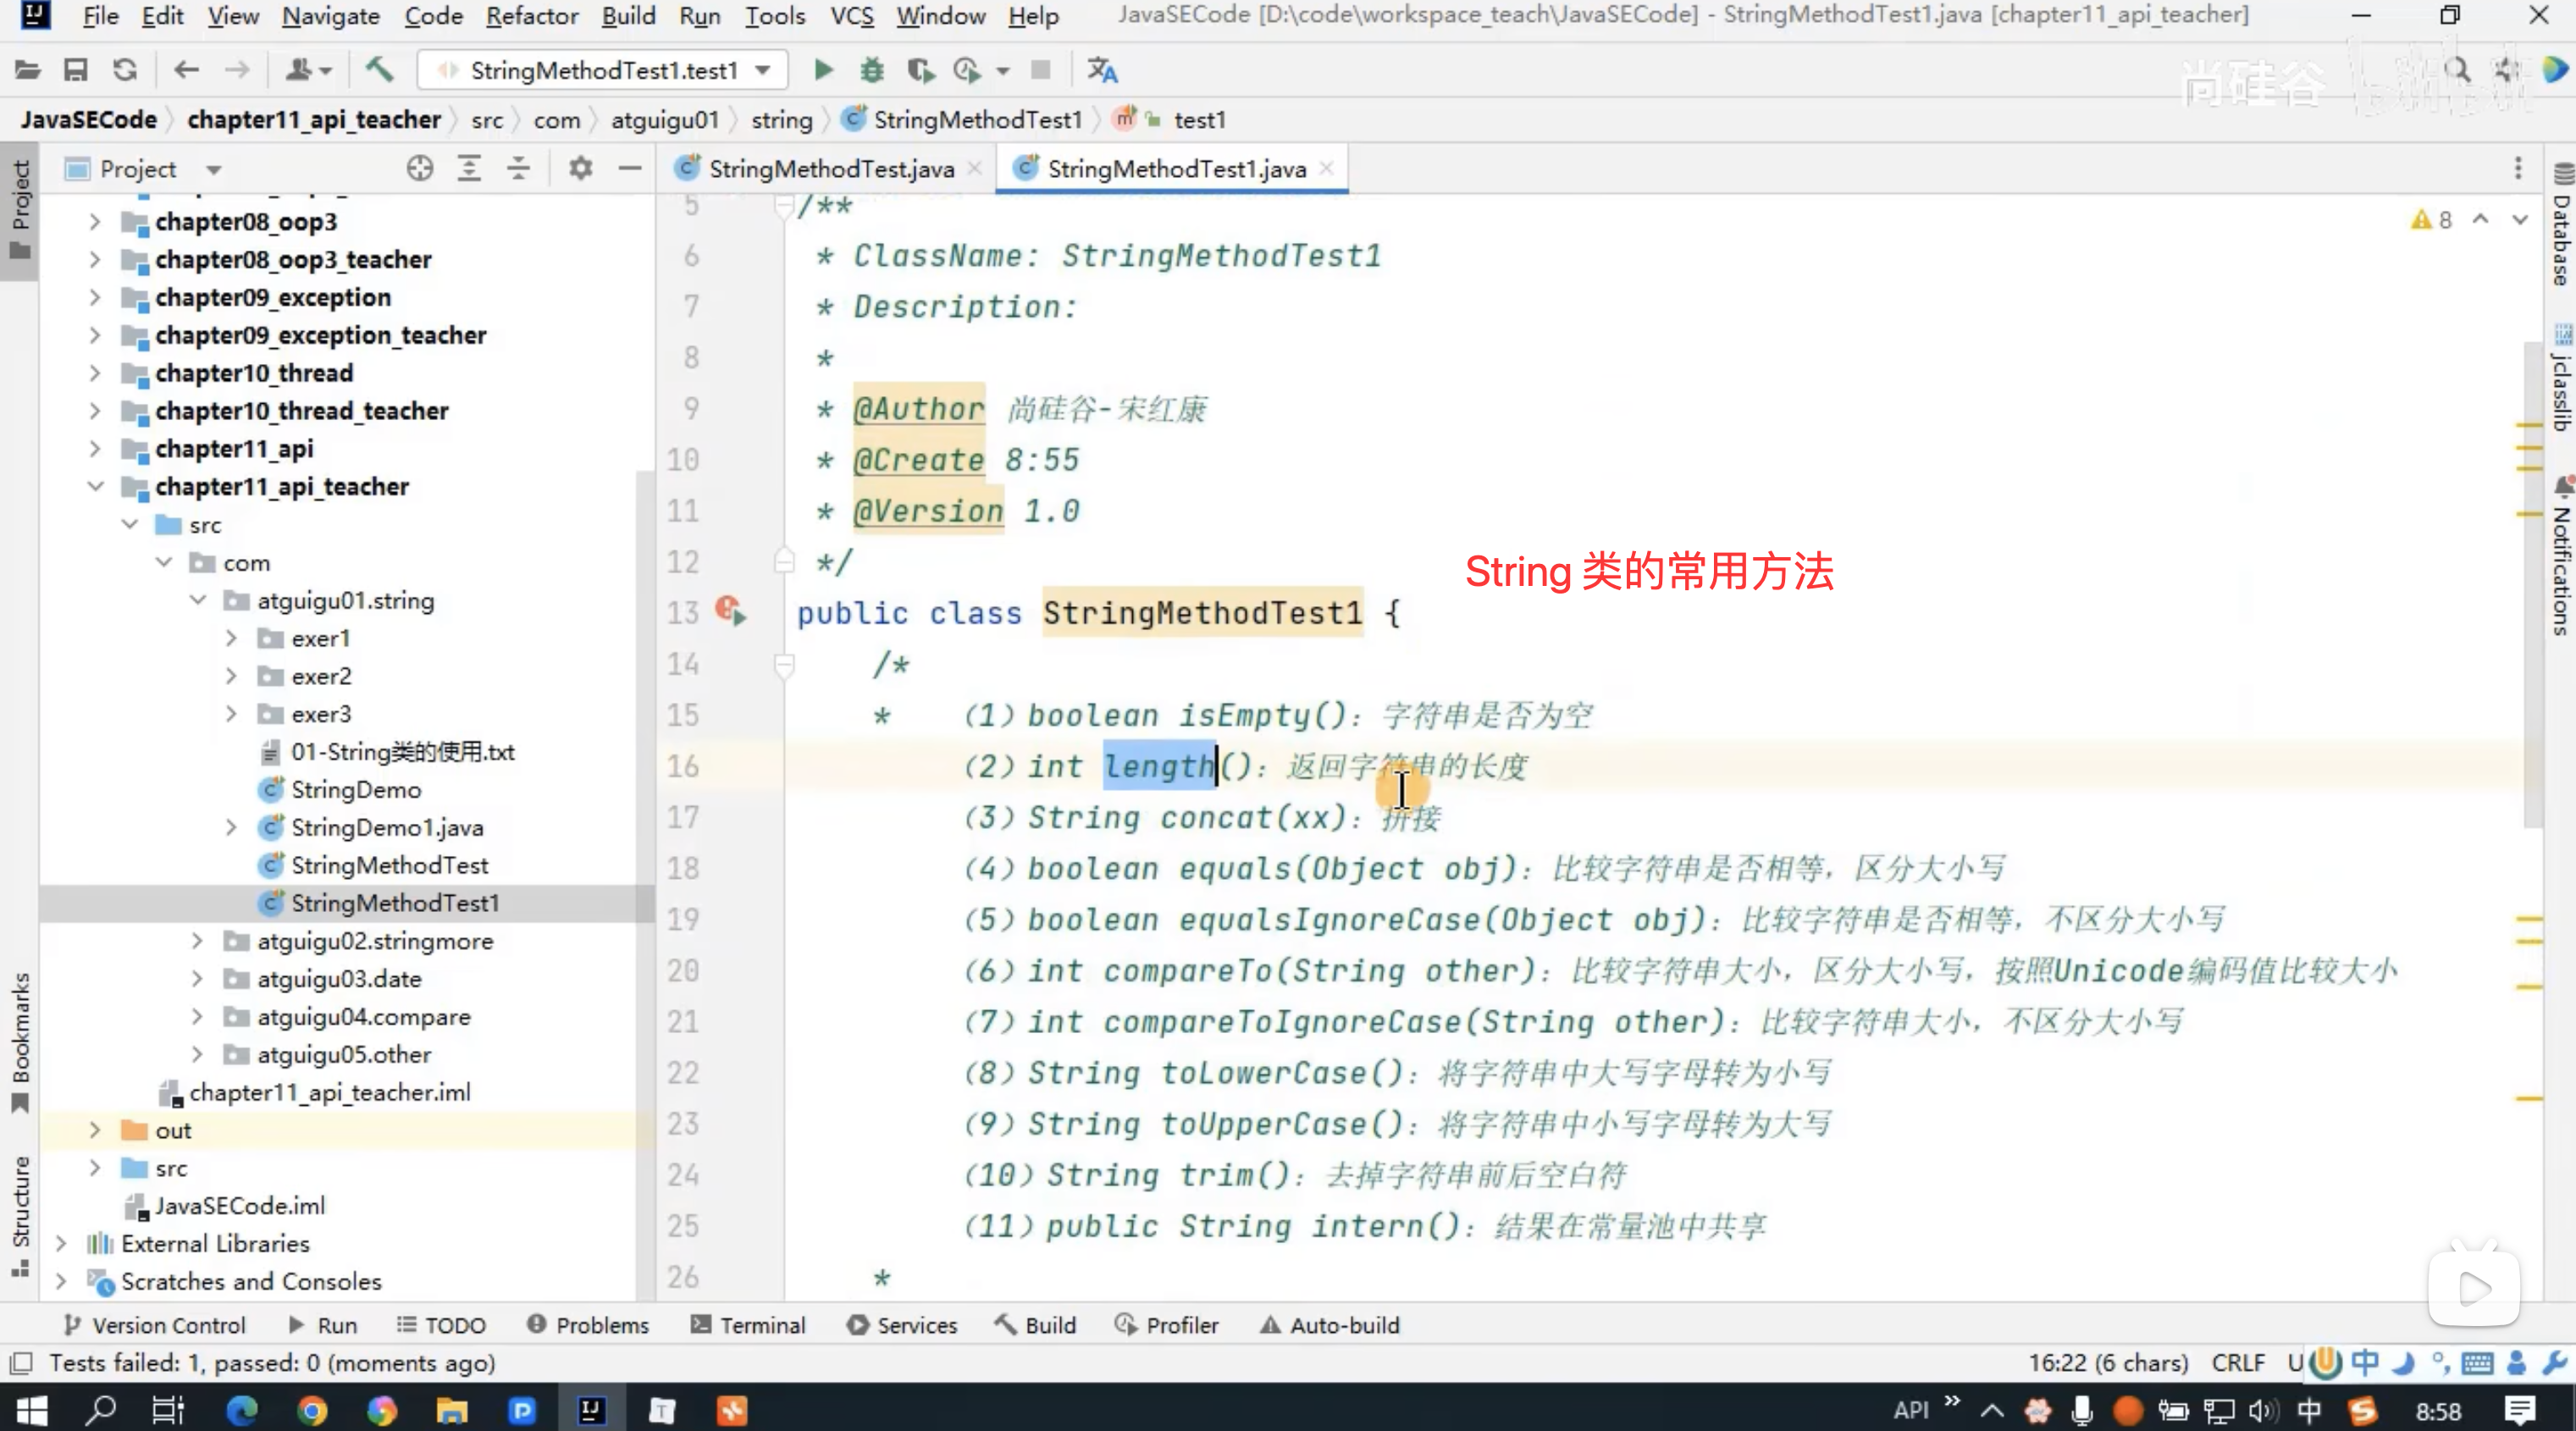
Task: Click the green Run button in toolbar
Action: point(823,70)
